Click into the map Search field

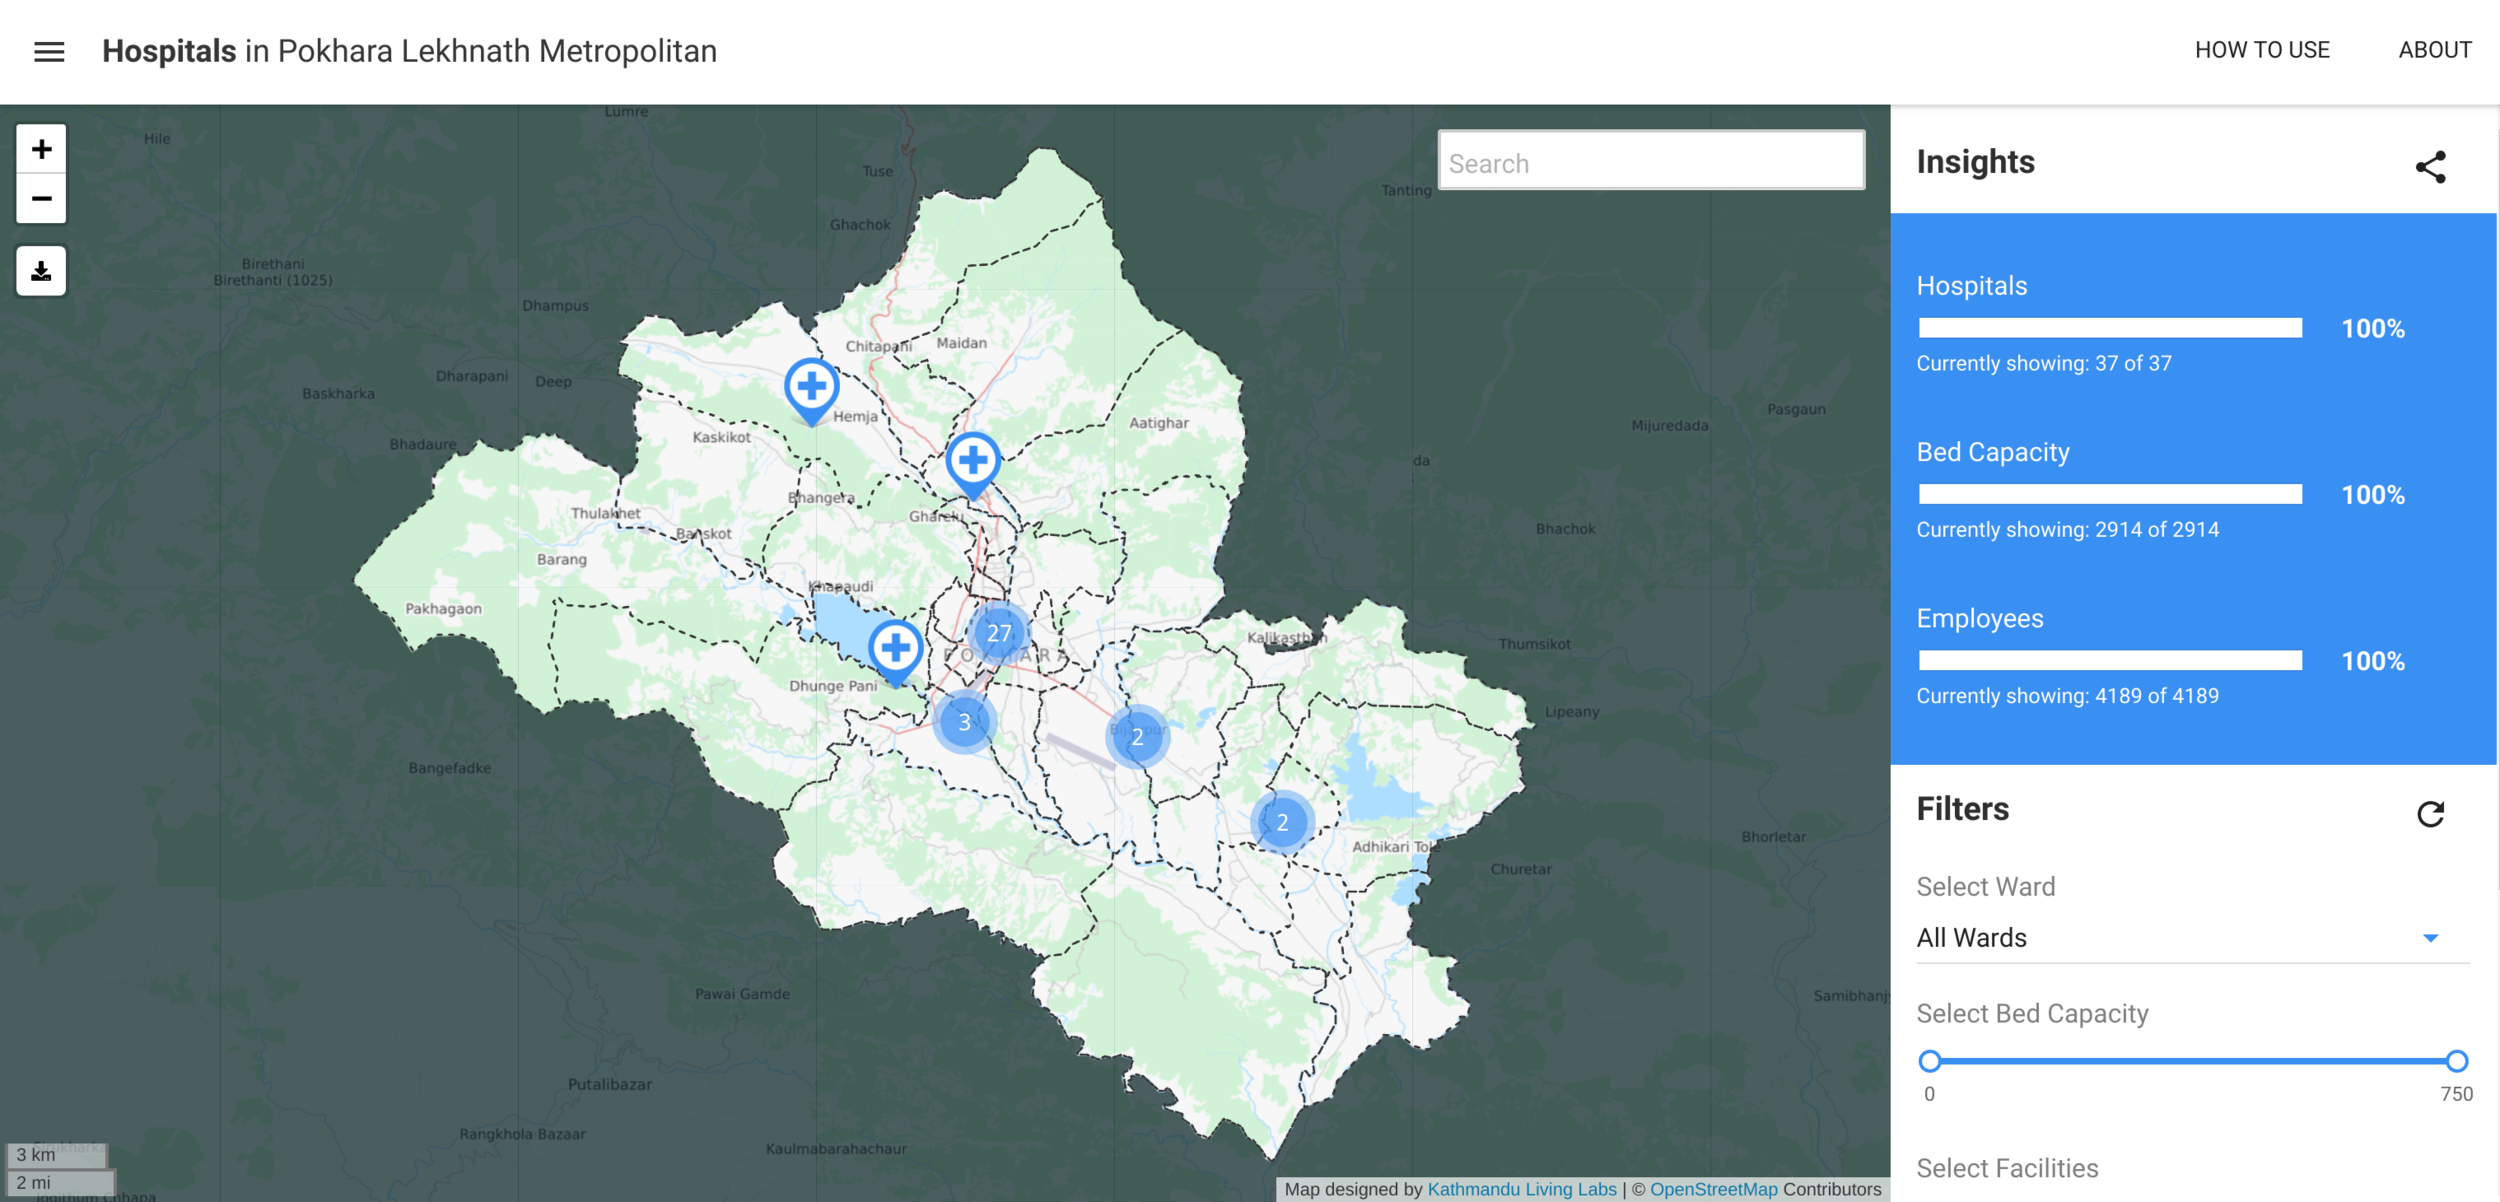1650,163
